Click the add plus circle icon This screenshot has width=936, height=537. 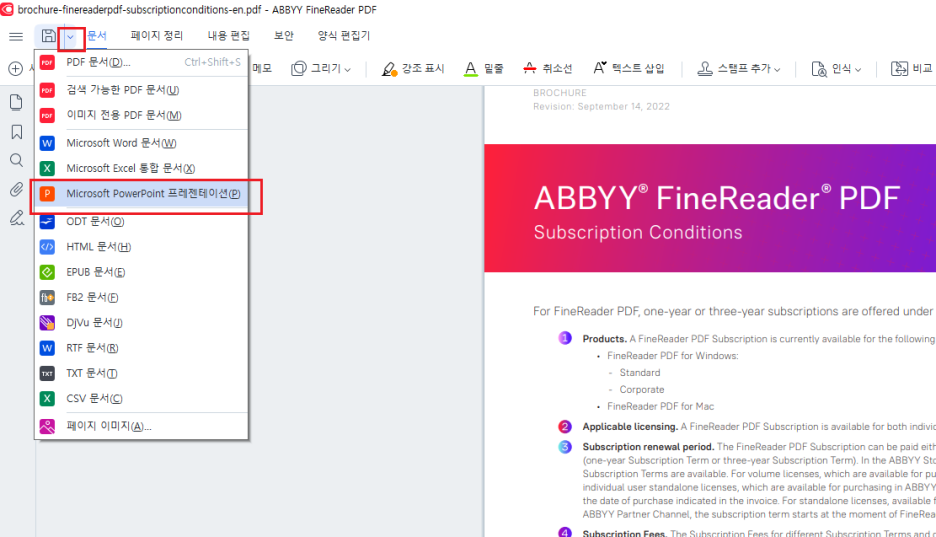(x=16, y=69)
